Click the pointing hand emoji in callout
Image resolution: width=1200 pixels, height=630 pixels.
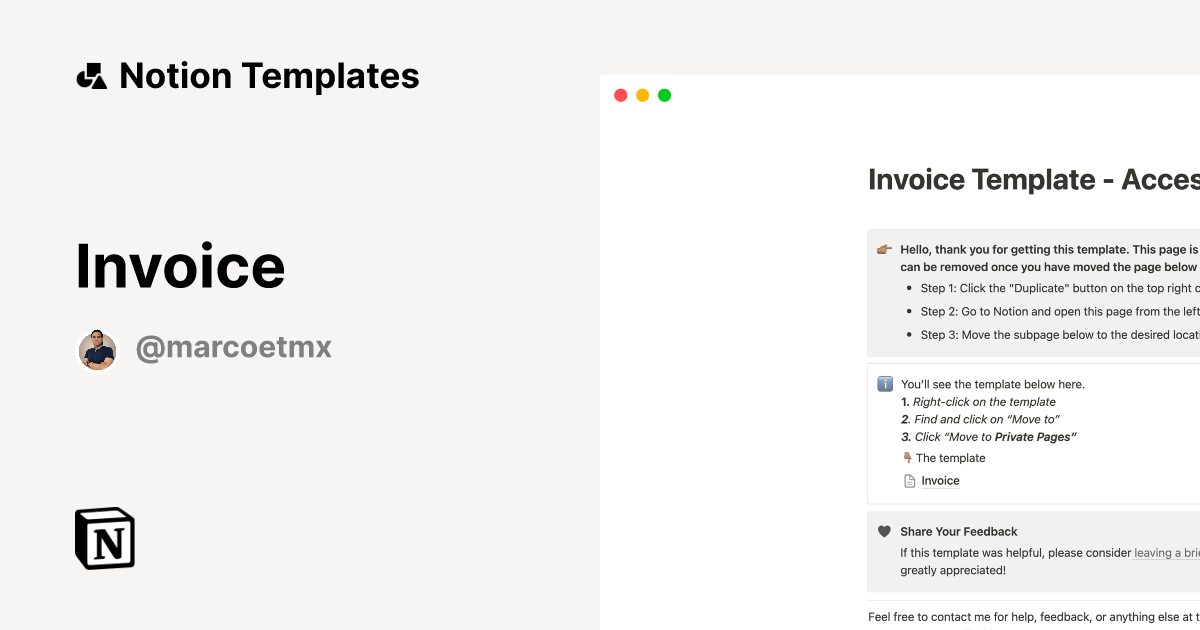point(884,250)
